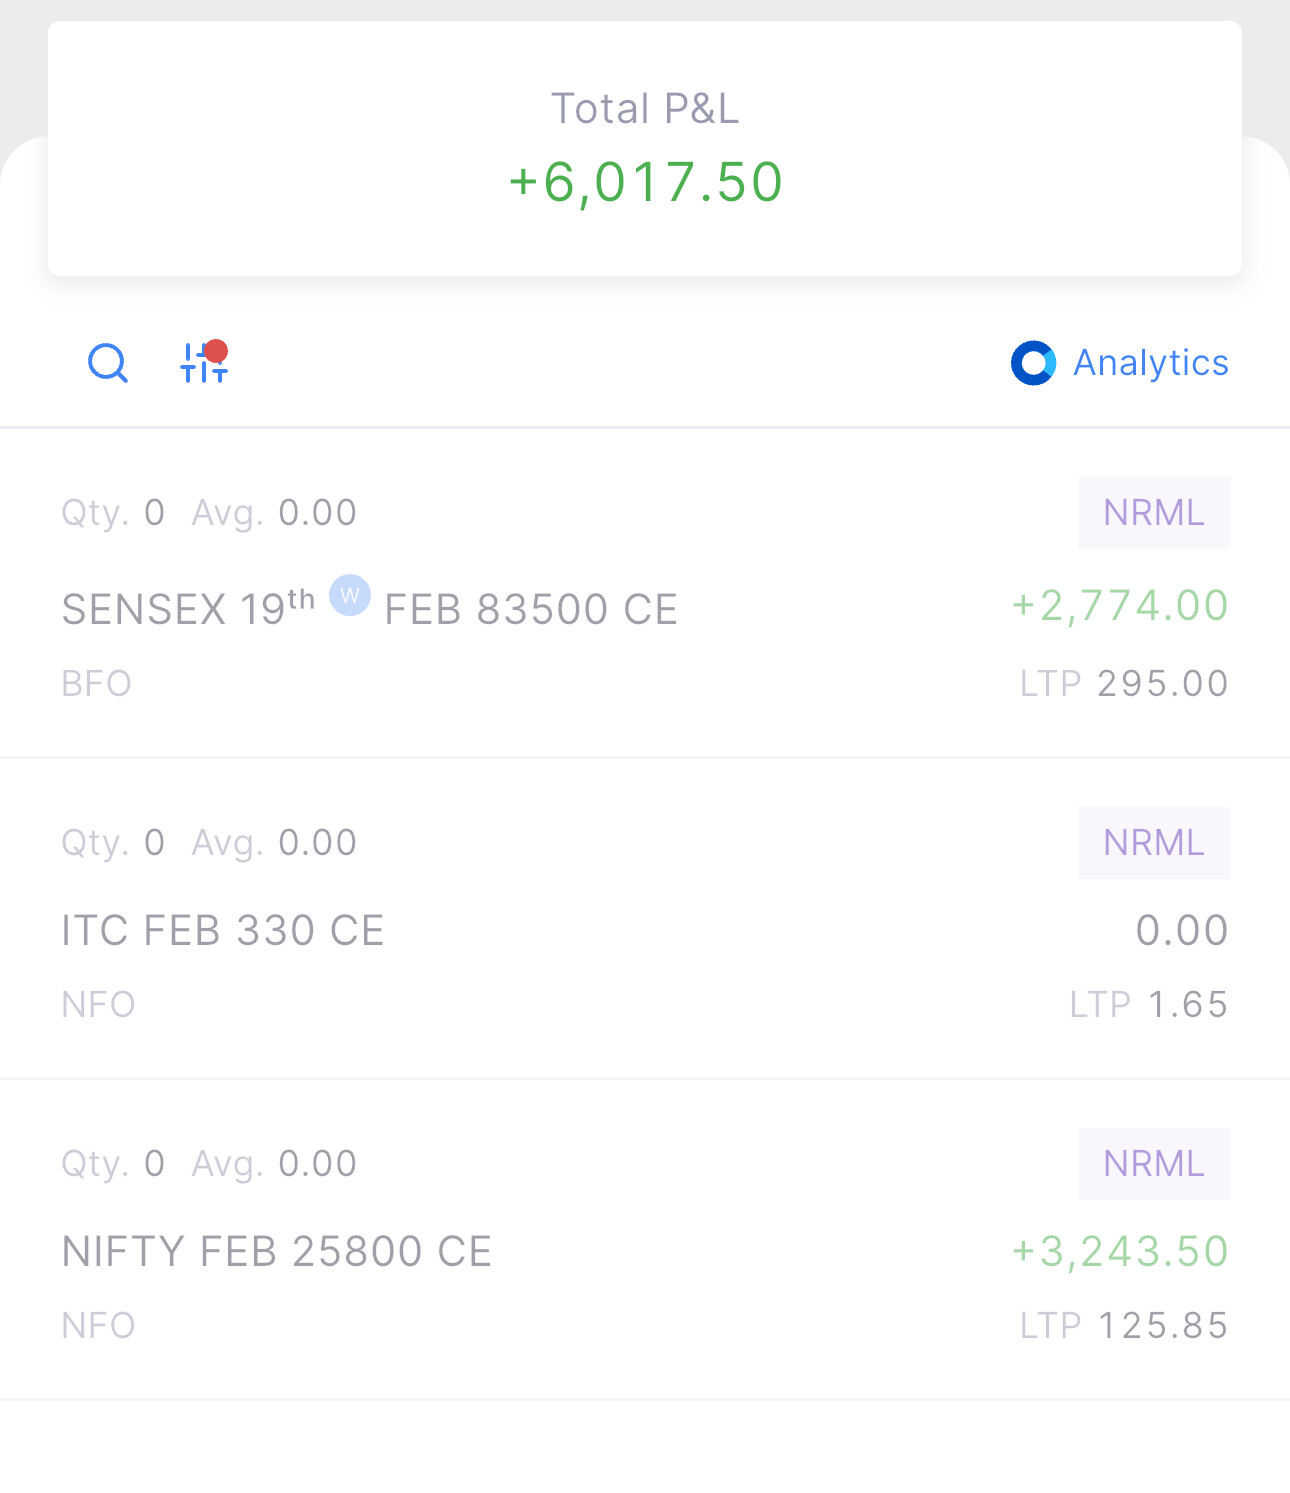The height and width of the screenshot is (1493, 1290).
Task: Tap NRML tag on the NIFTY position
Action: pyautogui.click(x=1153, y=1164)
